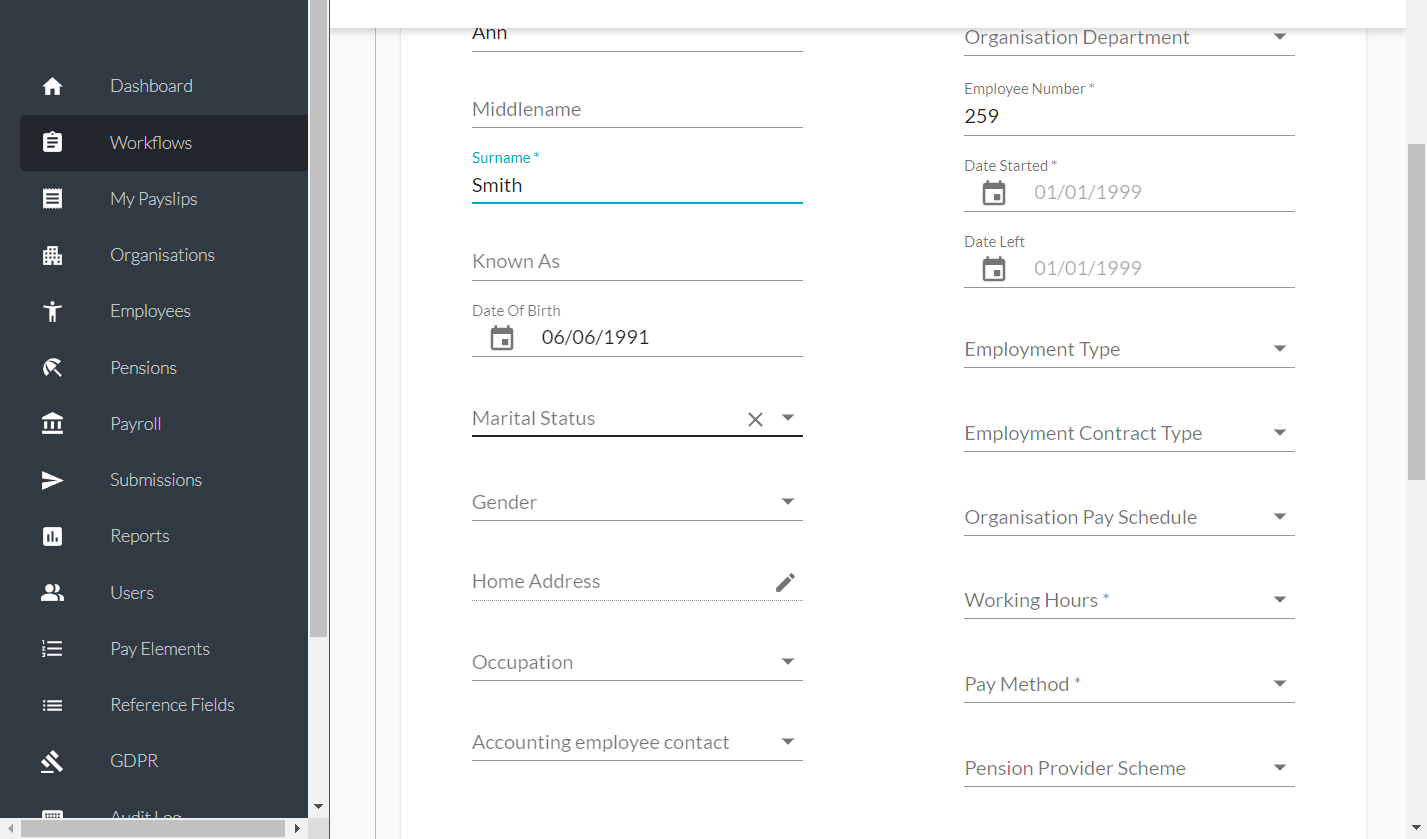Image resolution: width=1427 pixels, height=839 pixels.
Task: Click the Organisations building icon
Action: 53,255
